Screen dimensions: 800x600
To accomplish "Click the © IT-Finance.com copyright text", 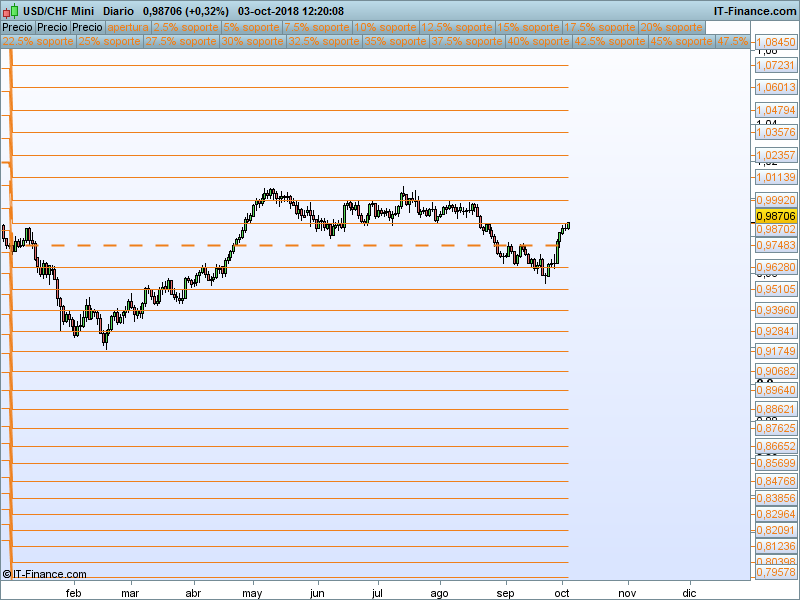I will [45, 574].
